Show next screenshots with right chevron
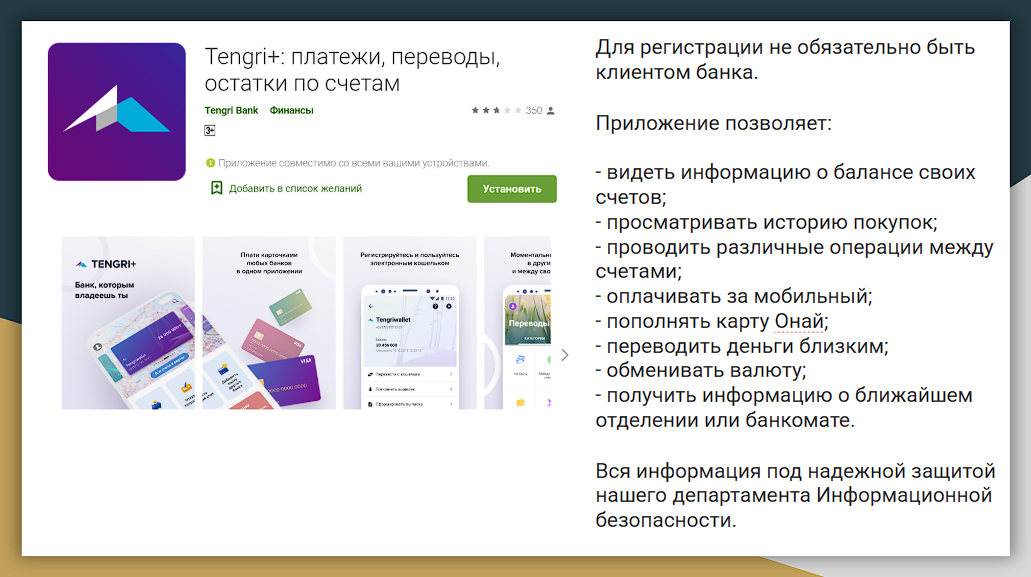This screenshot has height=577, width=1031. (565, 355)
